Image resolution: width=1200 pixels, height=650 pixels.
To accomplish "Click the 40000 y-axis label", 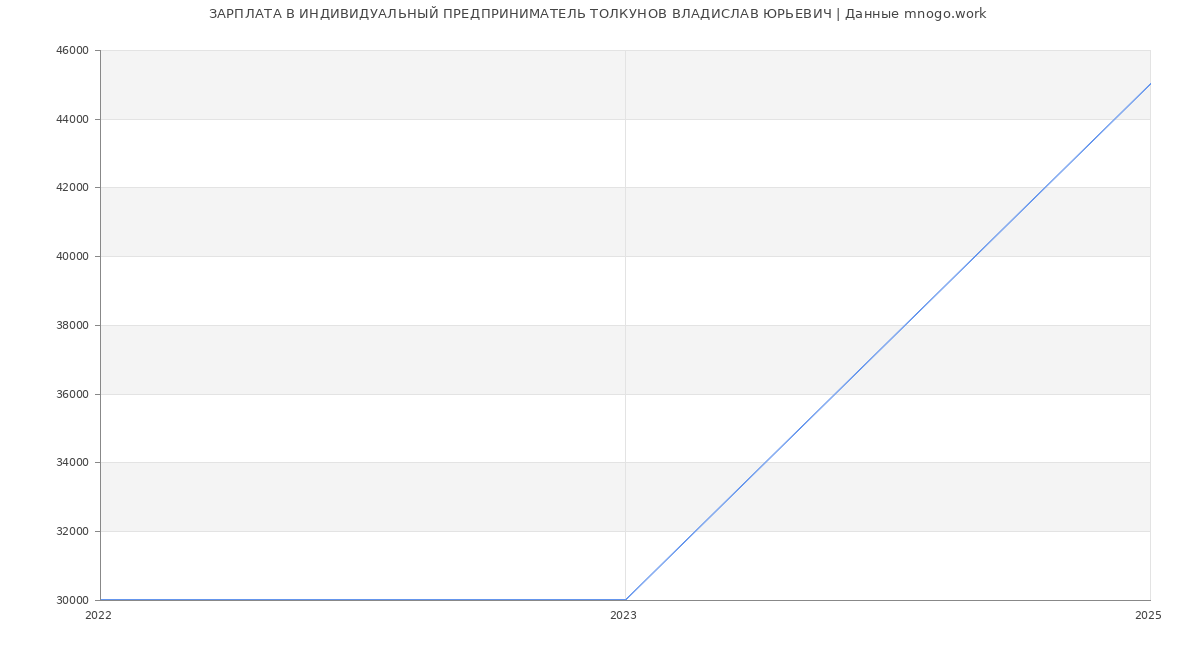I will point(72,257).
